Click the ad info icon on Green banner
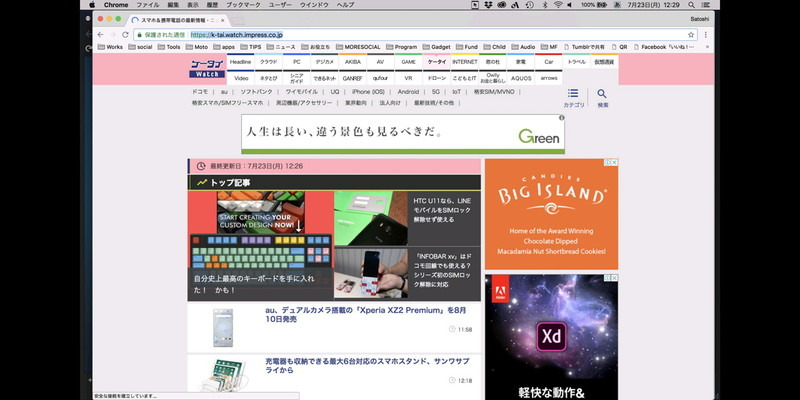 (x=562, y=117)
